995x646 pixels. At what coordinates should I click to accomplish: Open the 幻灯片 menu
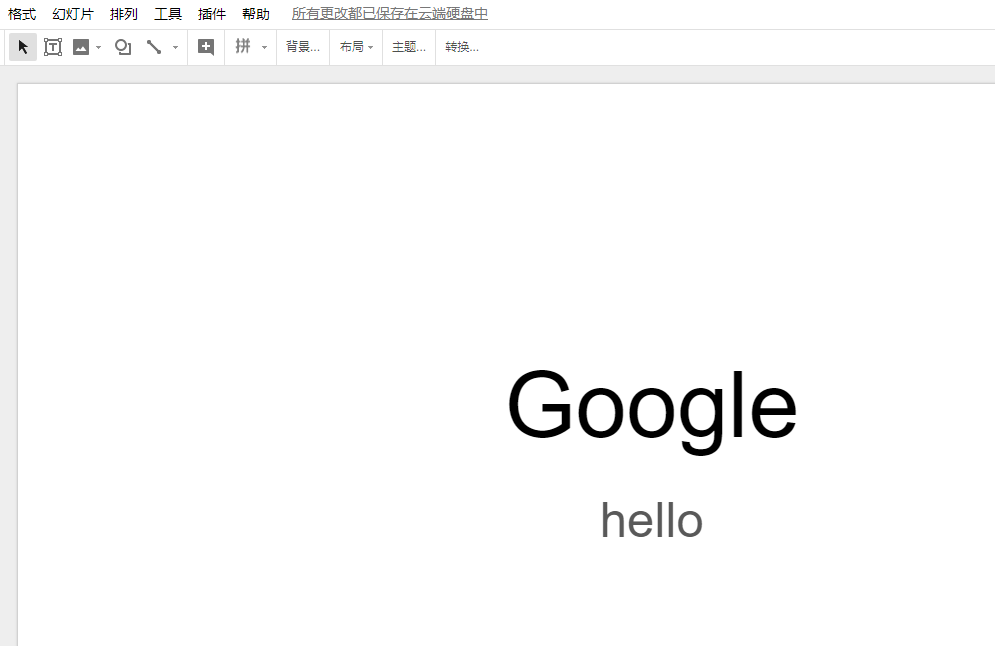point(72,13)
